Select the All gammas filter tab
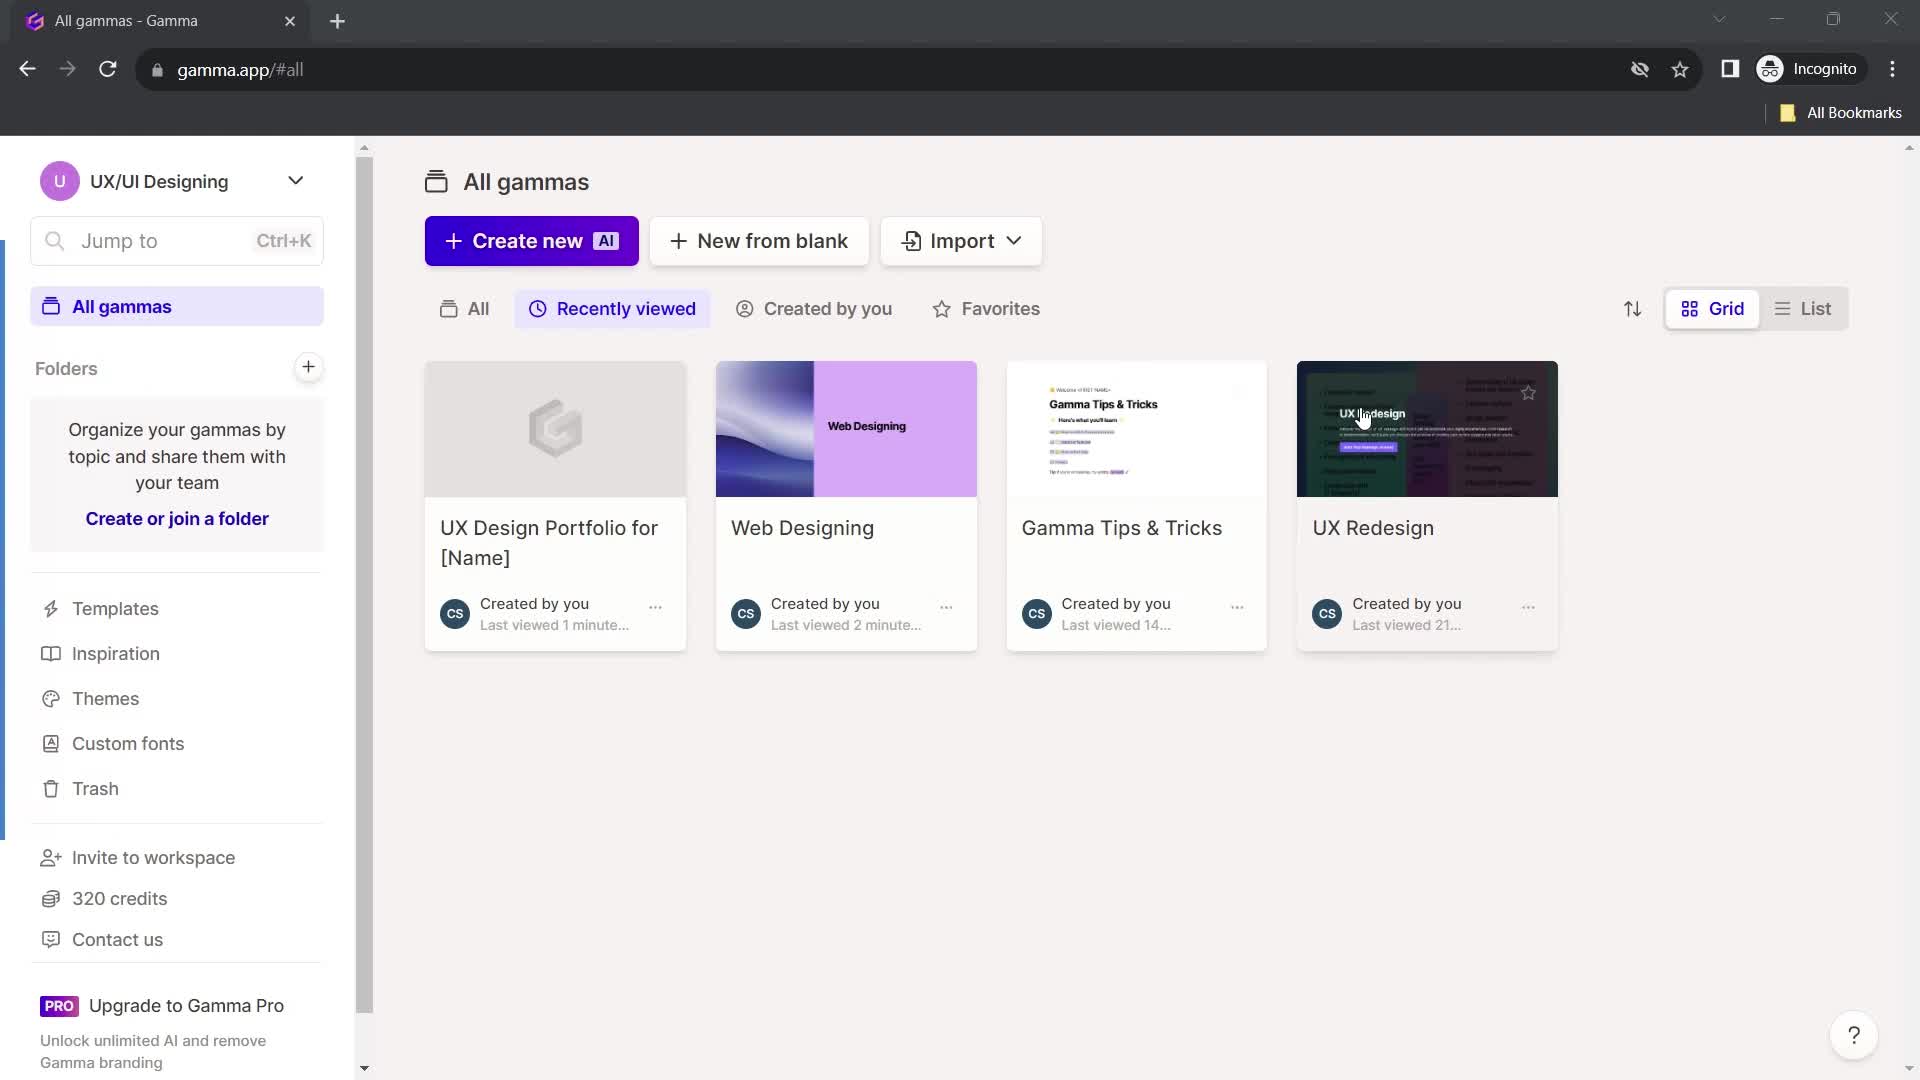The image size is (1920, 1080). click(x=464, y=309)
